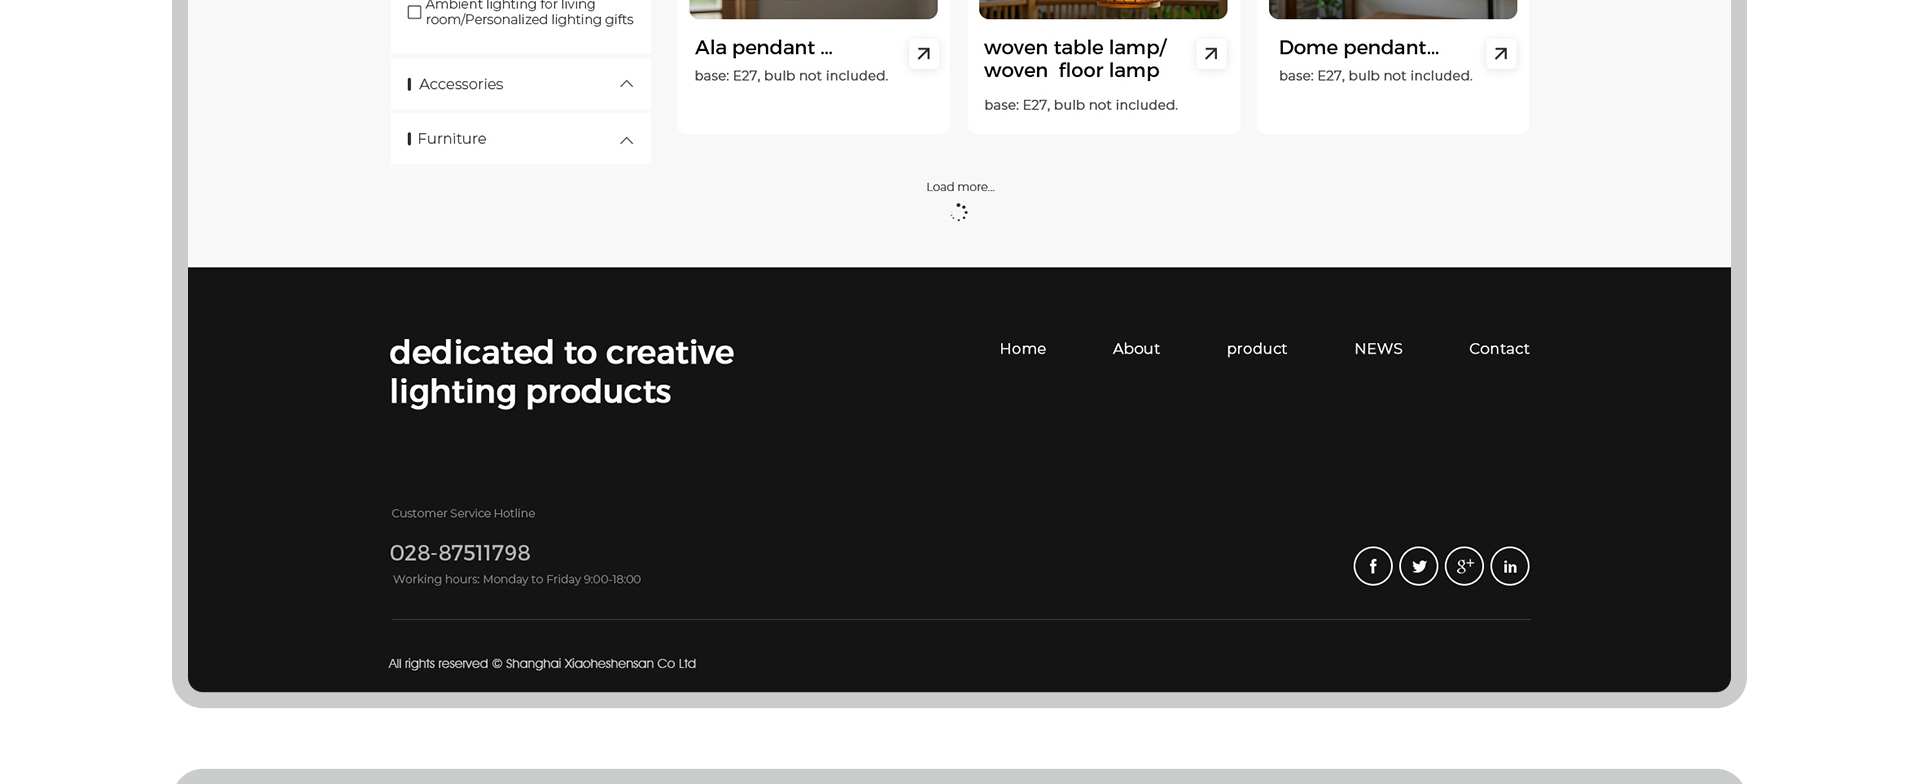This screenshot has width=1920, height=784.
Task: Open the Dome pendant arrow icon
Action: coord(1501,54)
